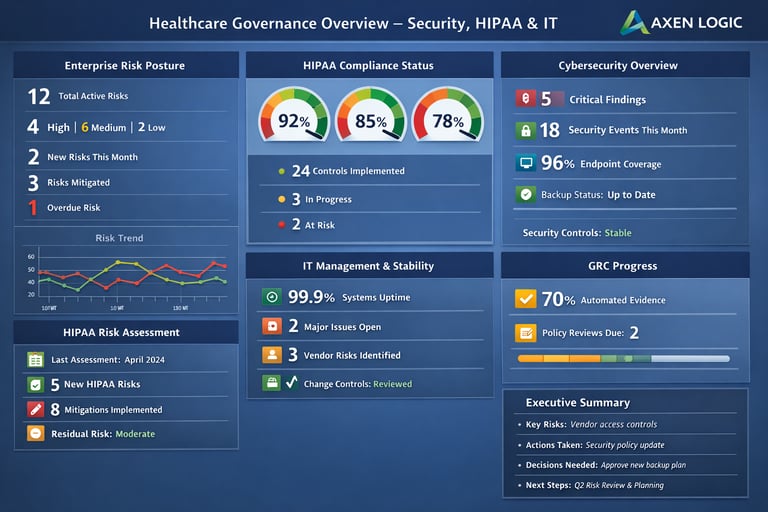The height and width of the screenshot is (512, 768).
Task: Click 'Security Events This Month' label
Action: [627, 130]
